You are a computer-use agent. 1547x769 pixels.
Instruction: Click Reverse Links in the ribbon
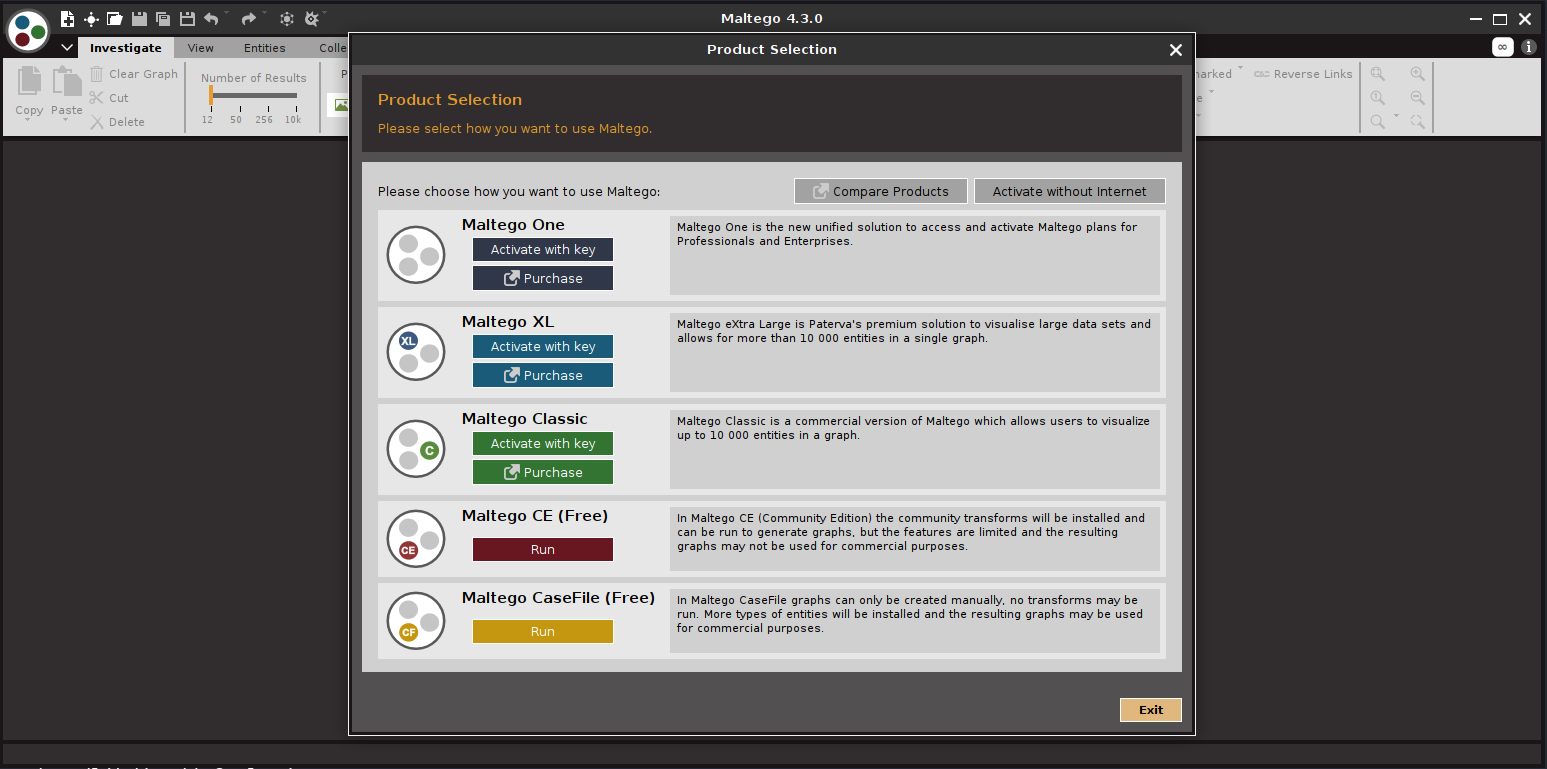coord(1303,74)
